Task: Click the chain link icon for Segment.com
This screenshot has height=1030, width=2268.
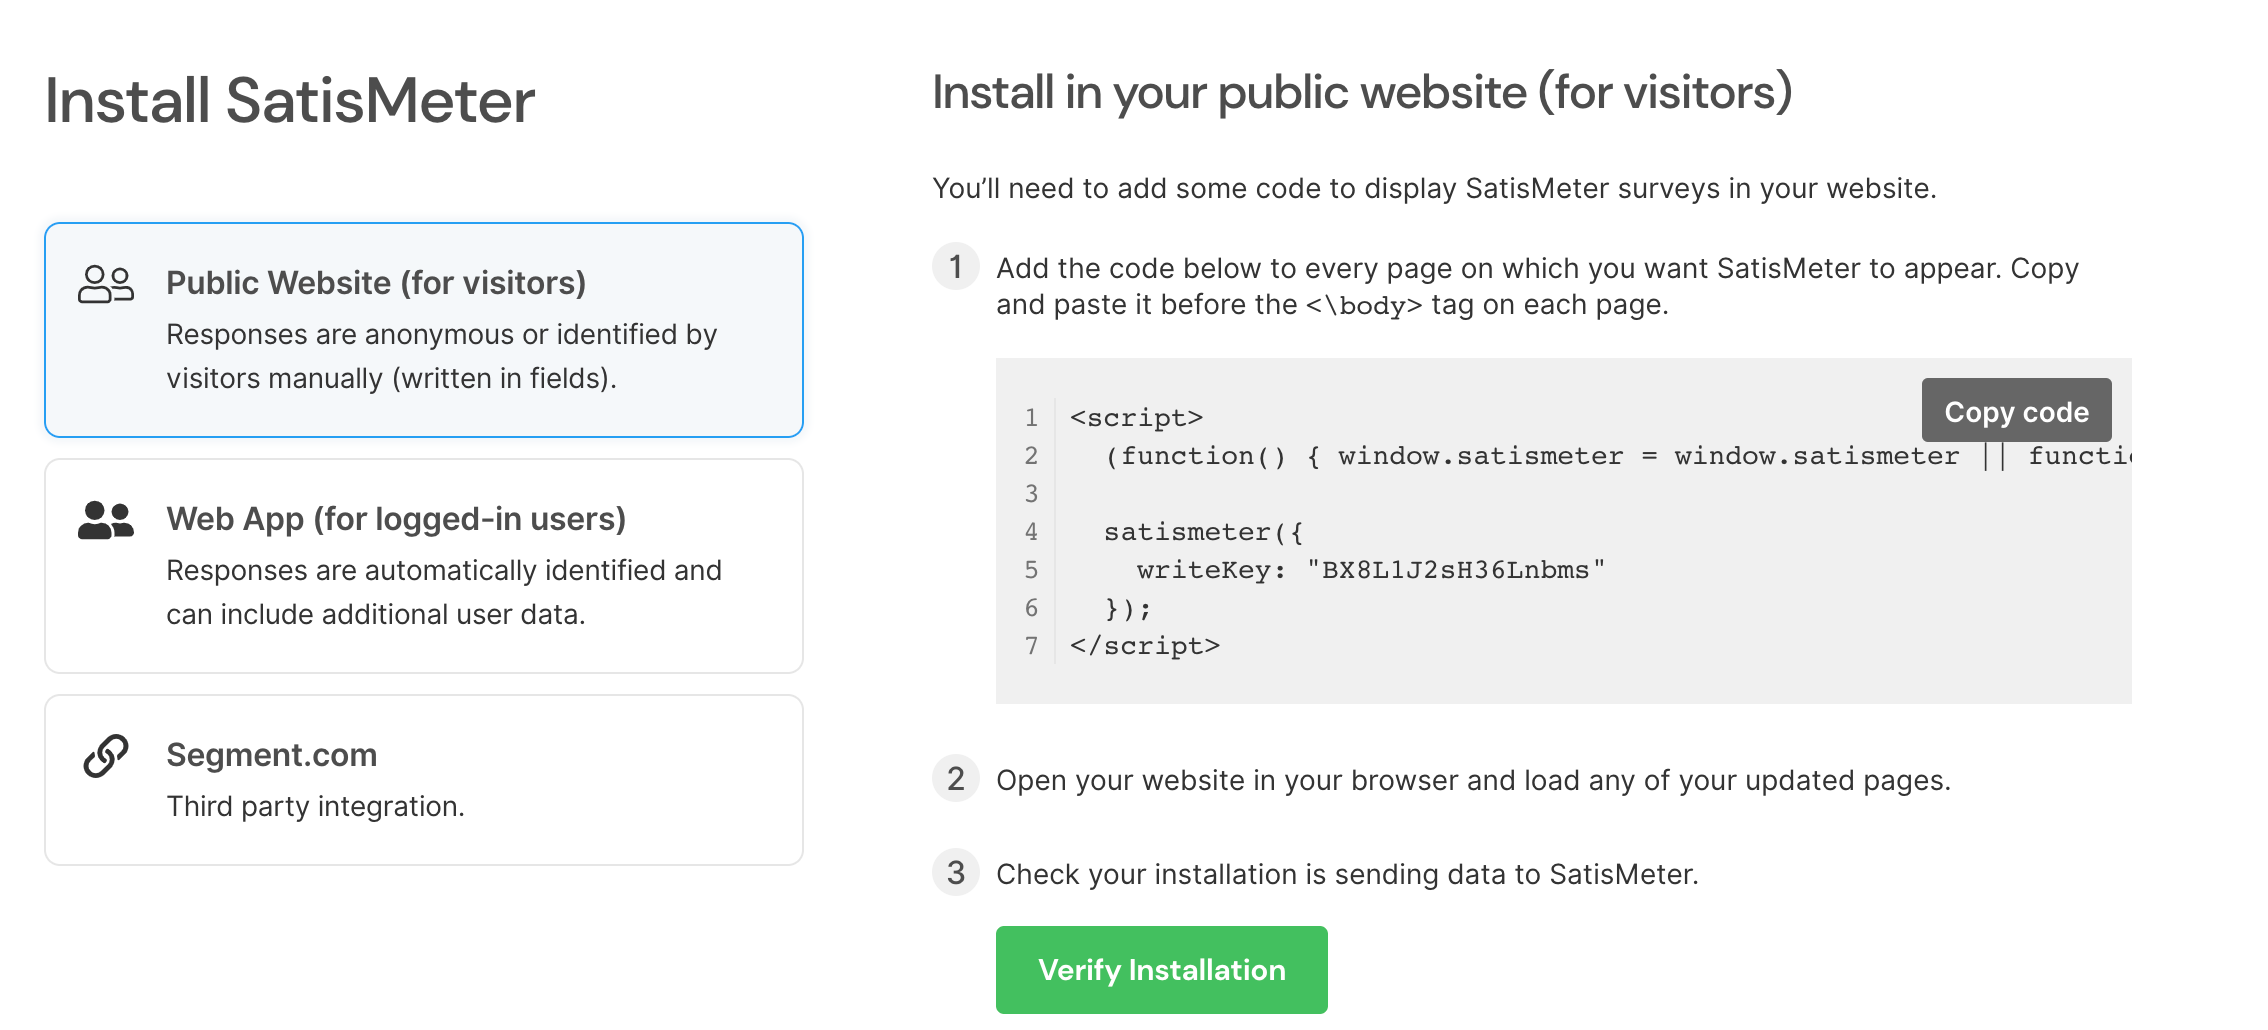Action: (x=106, y=756)
